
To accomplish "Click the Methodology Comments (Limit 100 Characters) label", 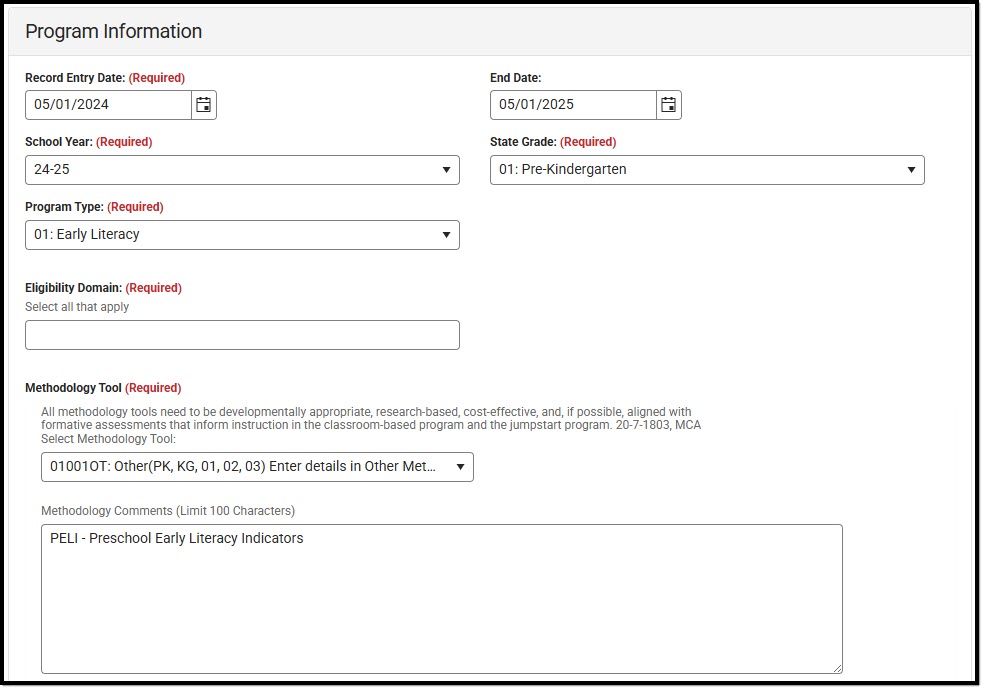I will (168, 511).
